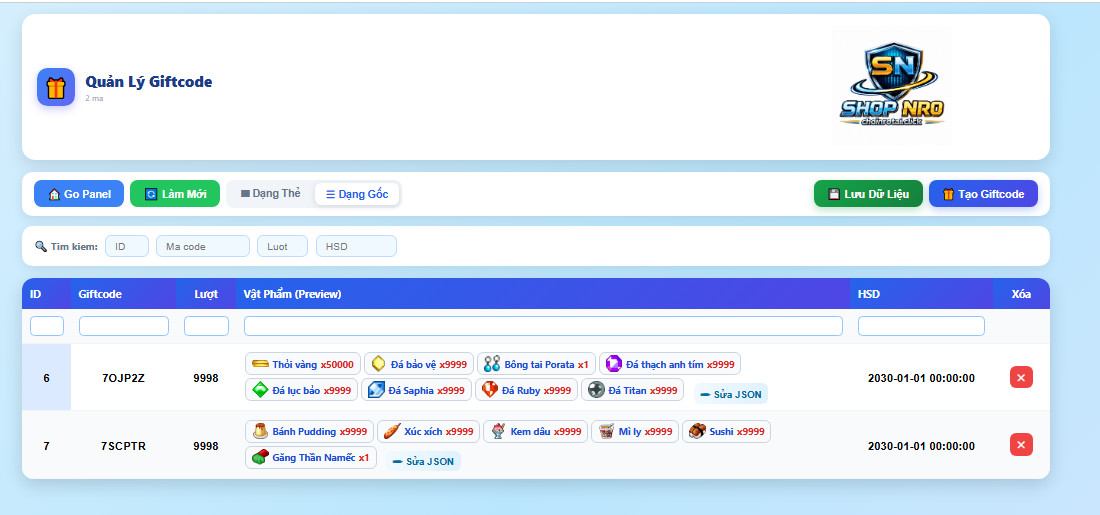Click the Bánh Pudding icon

(x=260, y=432)
